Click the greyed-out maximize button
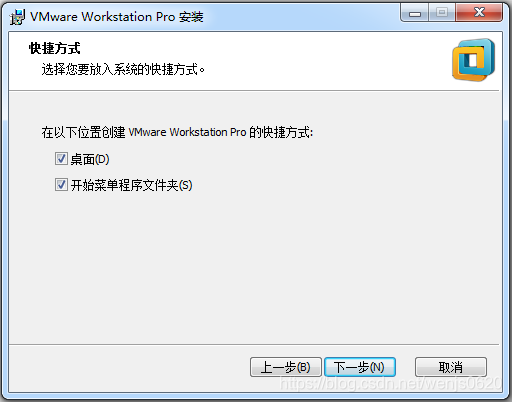Viewport: 512px width, 402px height. (x=442, y=13)
